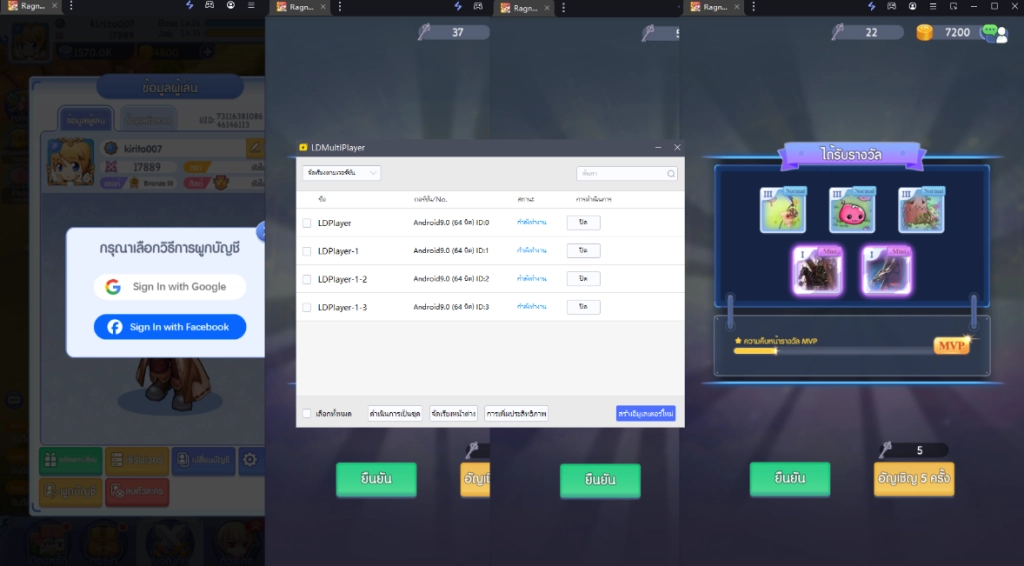
Task: Click the green confirm button in the third window
Action: click(600, 480)
